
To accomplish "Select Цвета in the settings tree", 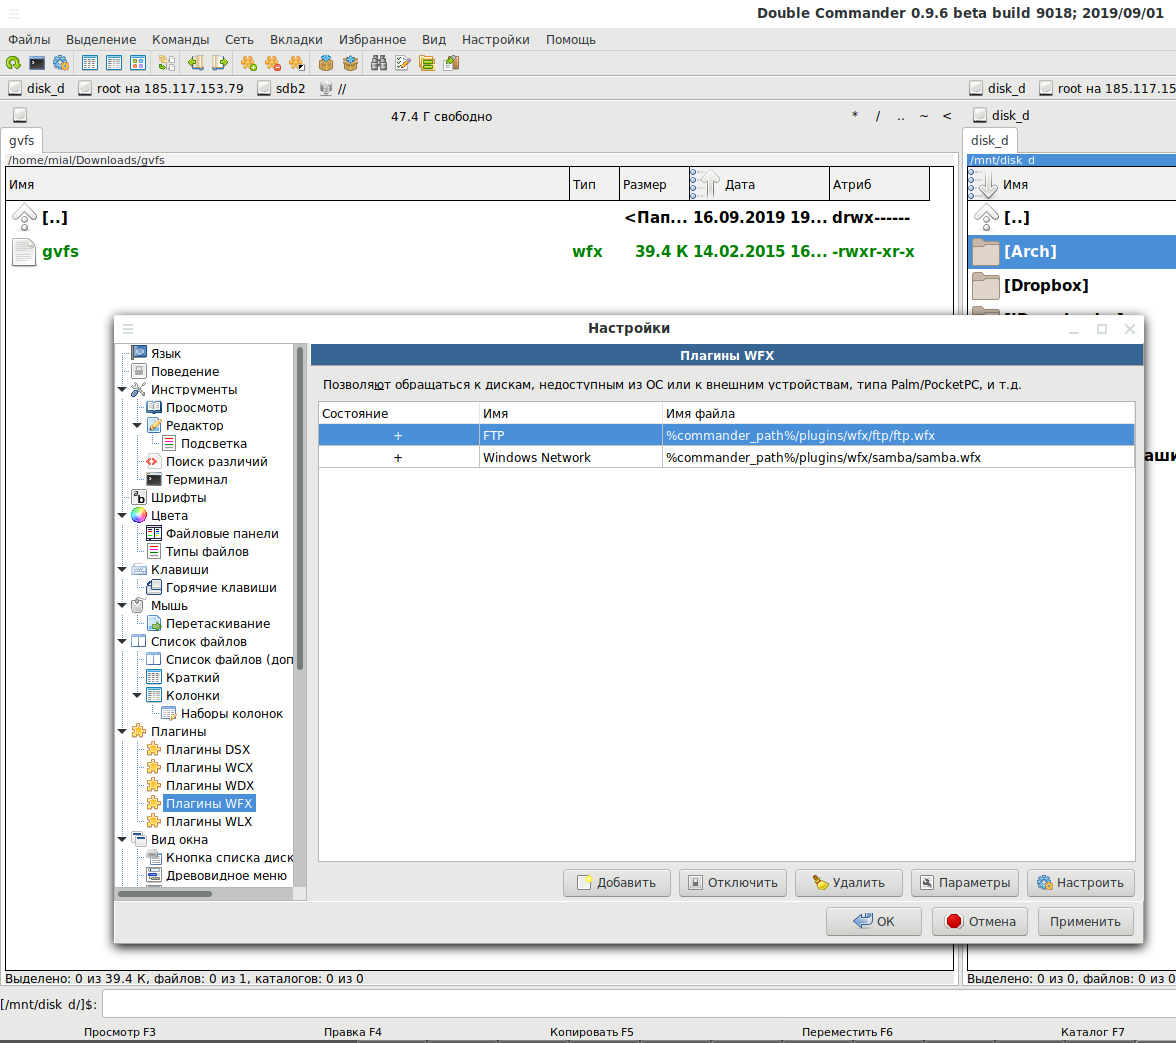I will pyautogui.click(x=169, y=515).
